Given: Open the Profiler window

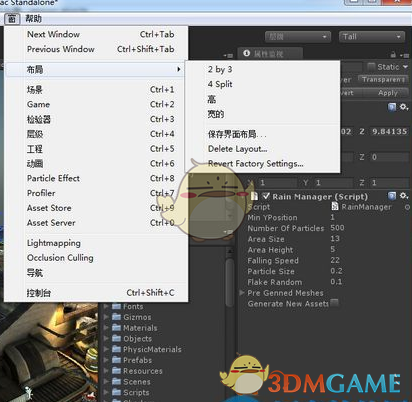Looking at the screenshot, I should tap(97, 193).
